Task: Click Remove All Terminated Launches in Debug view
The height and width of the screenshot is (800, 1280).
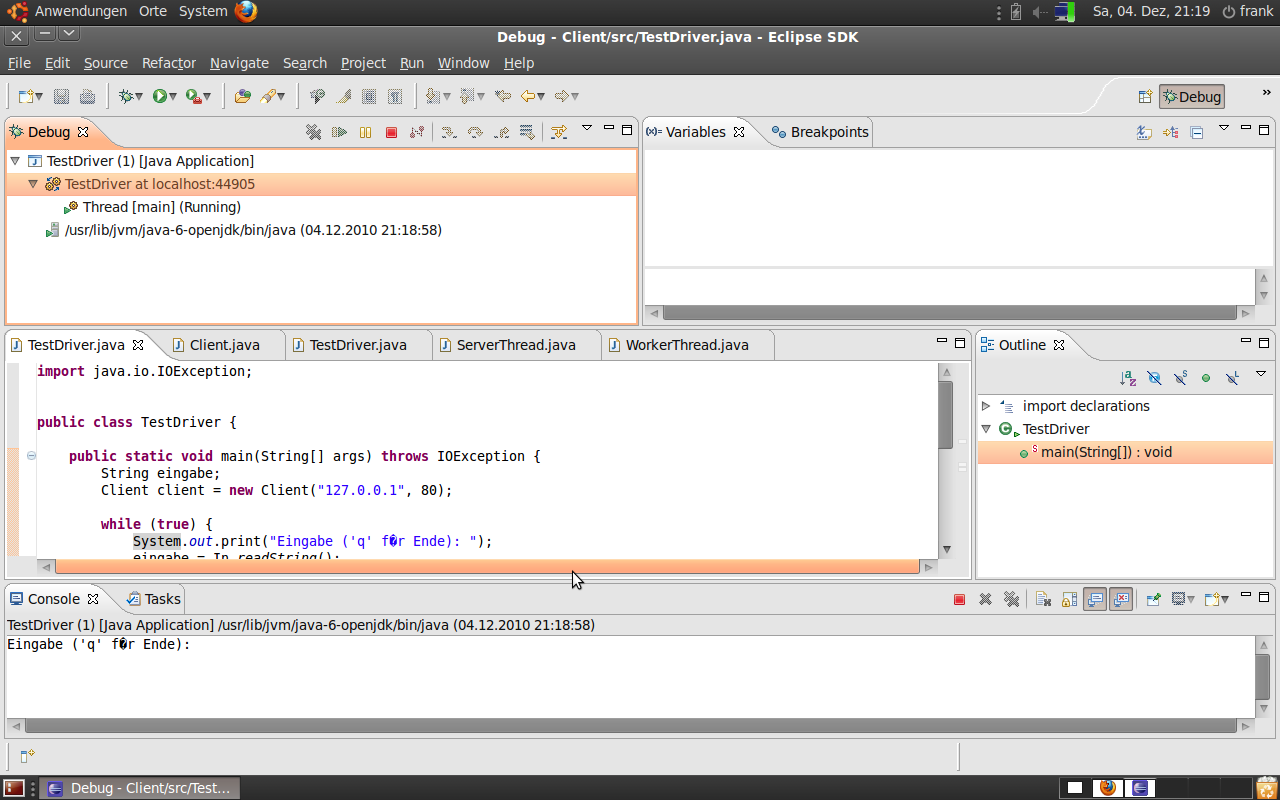Action: 313,131
